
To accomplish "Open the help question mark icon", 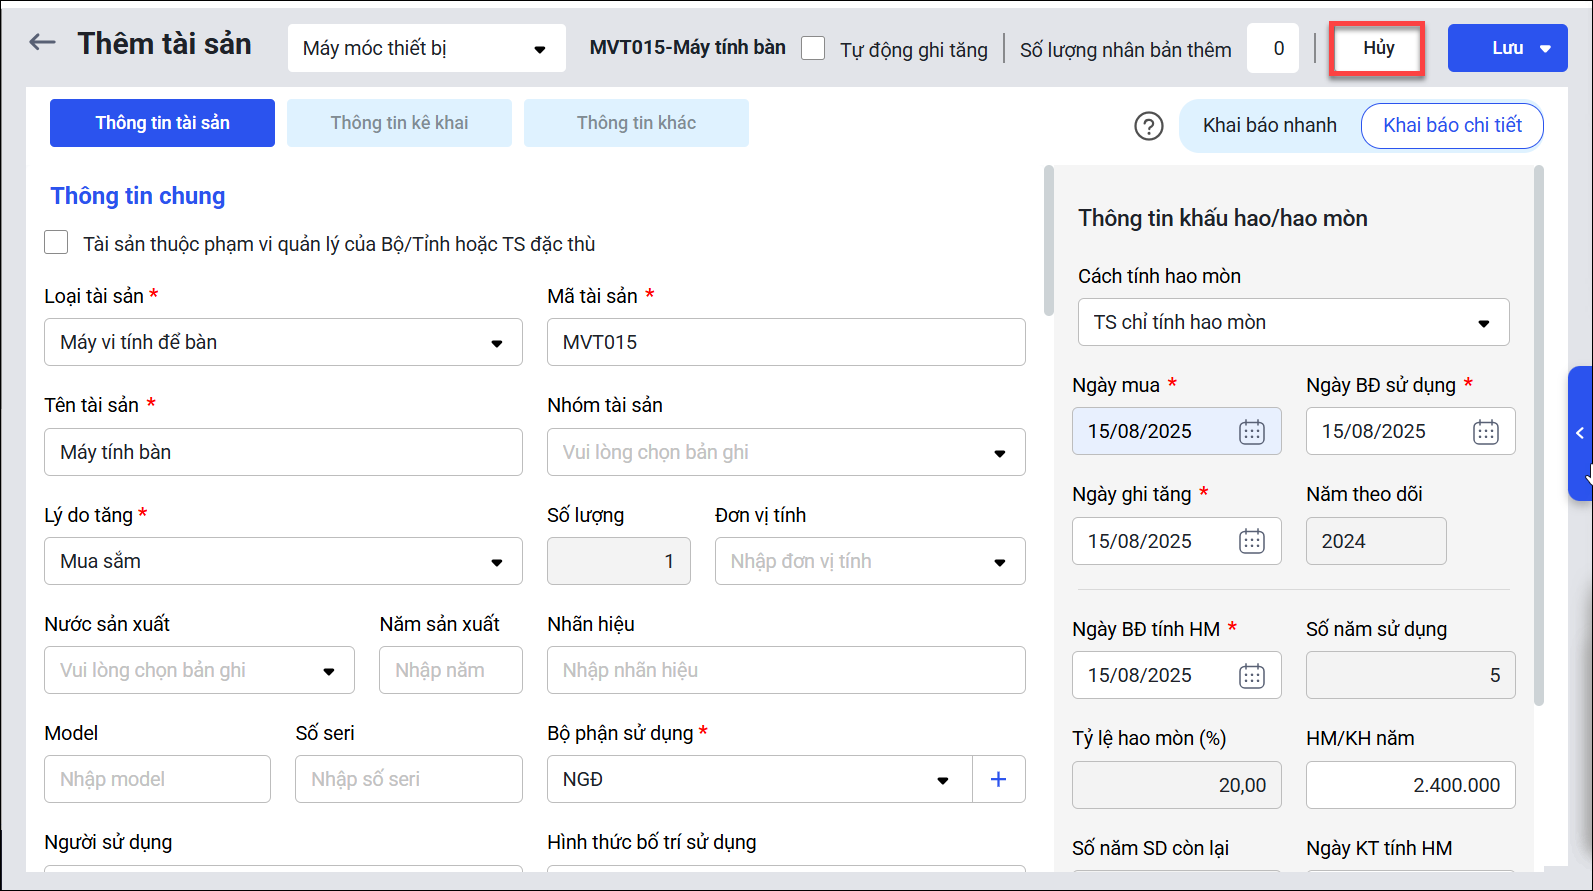I will (x=1149, y=126).
